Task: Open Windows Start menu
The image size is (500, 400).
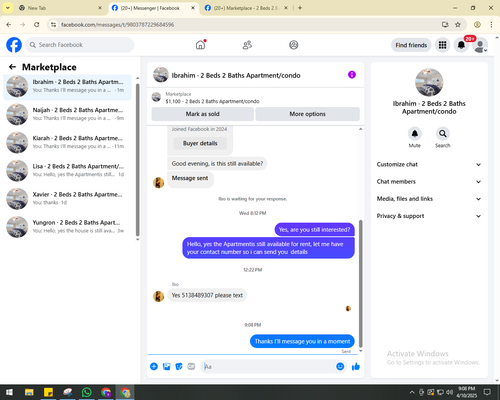Action: click(9, 392)
